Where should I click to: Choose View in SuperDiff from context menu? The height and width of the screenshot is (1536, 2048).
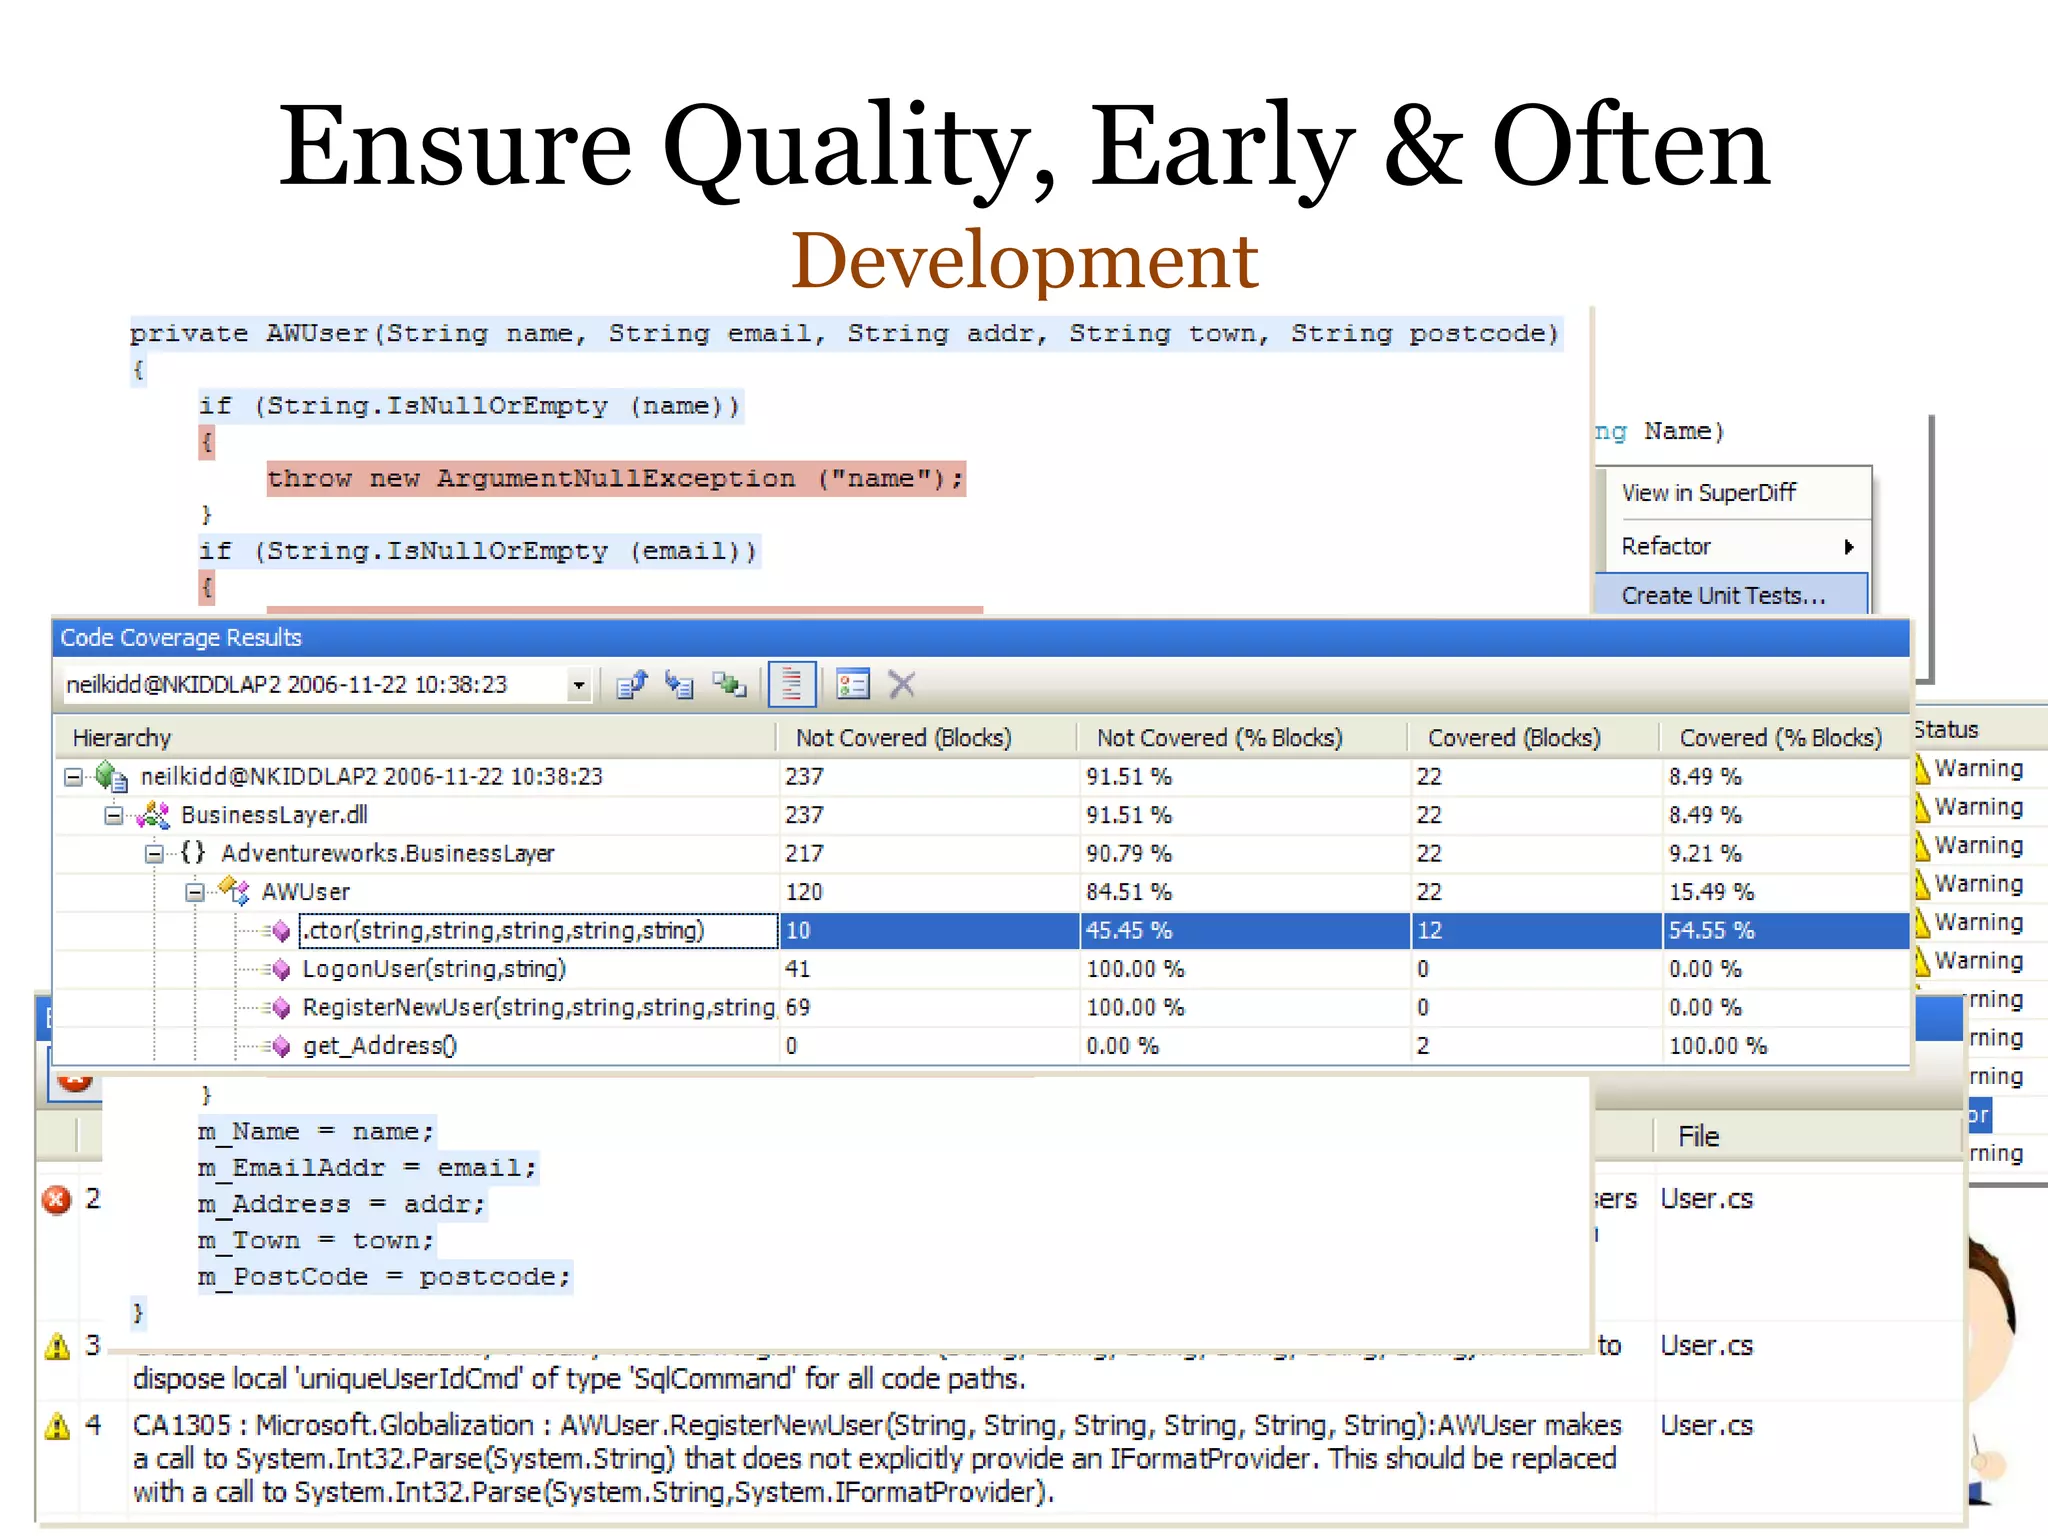(x=1709, y=493)
